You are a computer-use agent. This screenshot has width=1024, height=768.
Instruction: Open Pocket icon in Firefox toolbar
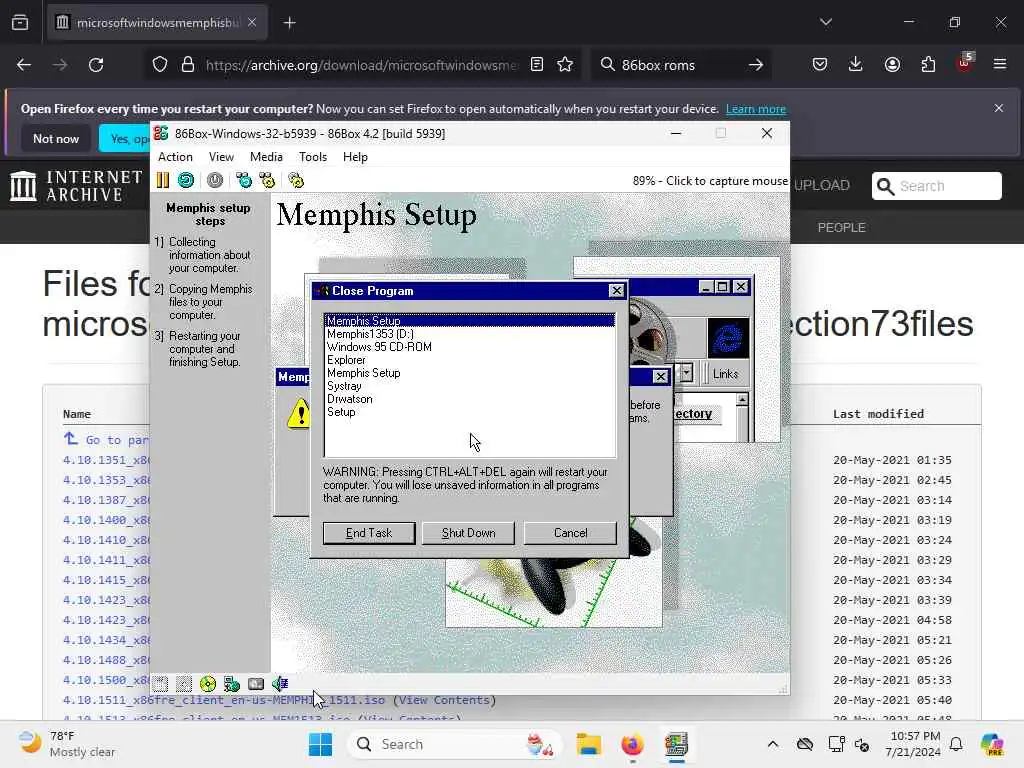(x=820, y=65)
